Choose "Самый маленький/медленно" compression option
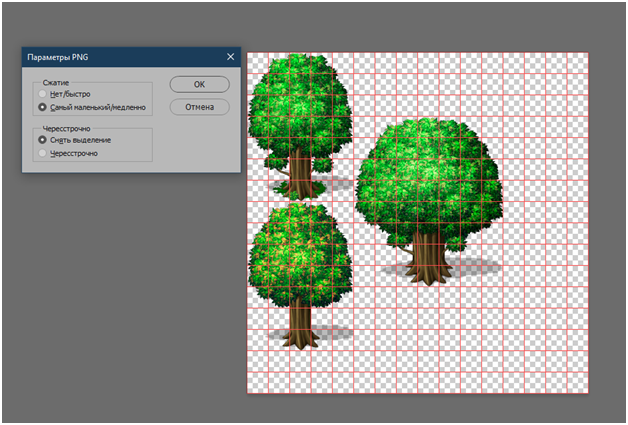 point(41,106)
